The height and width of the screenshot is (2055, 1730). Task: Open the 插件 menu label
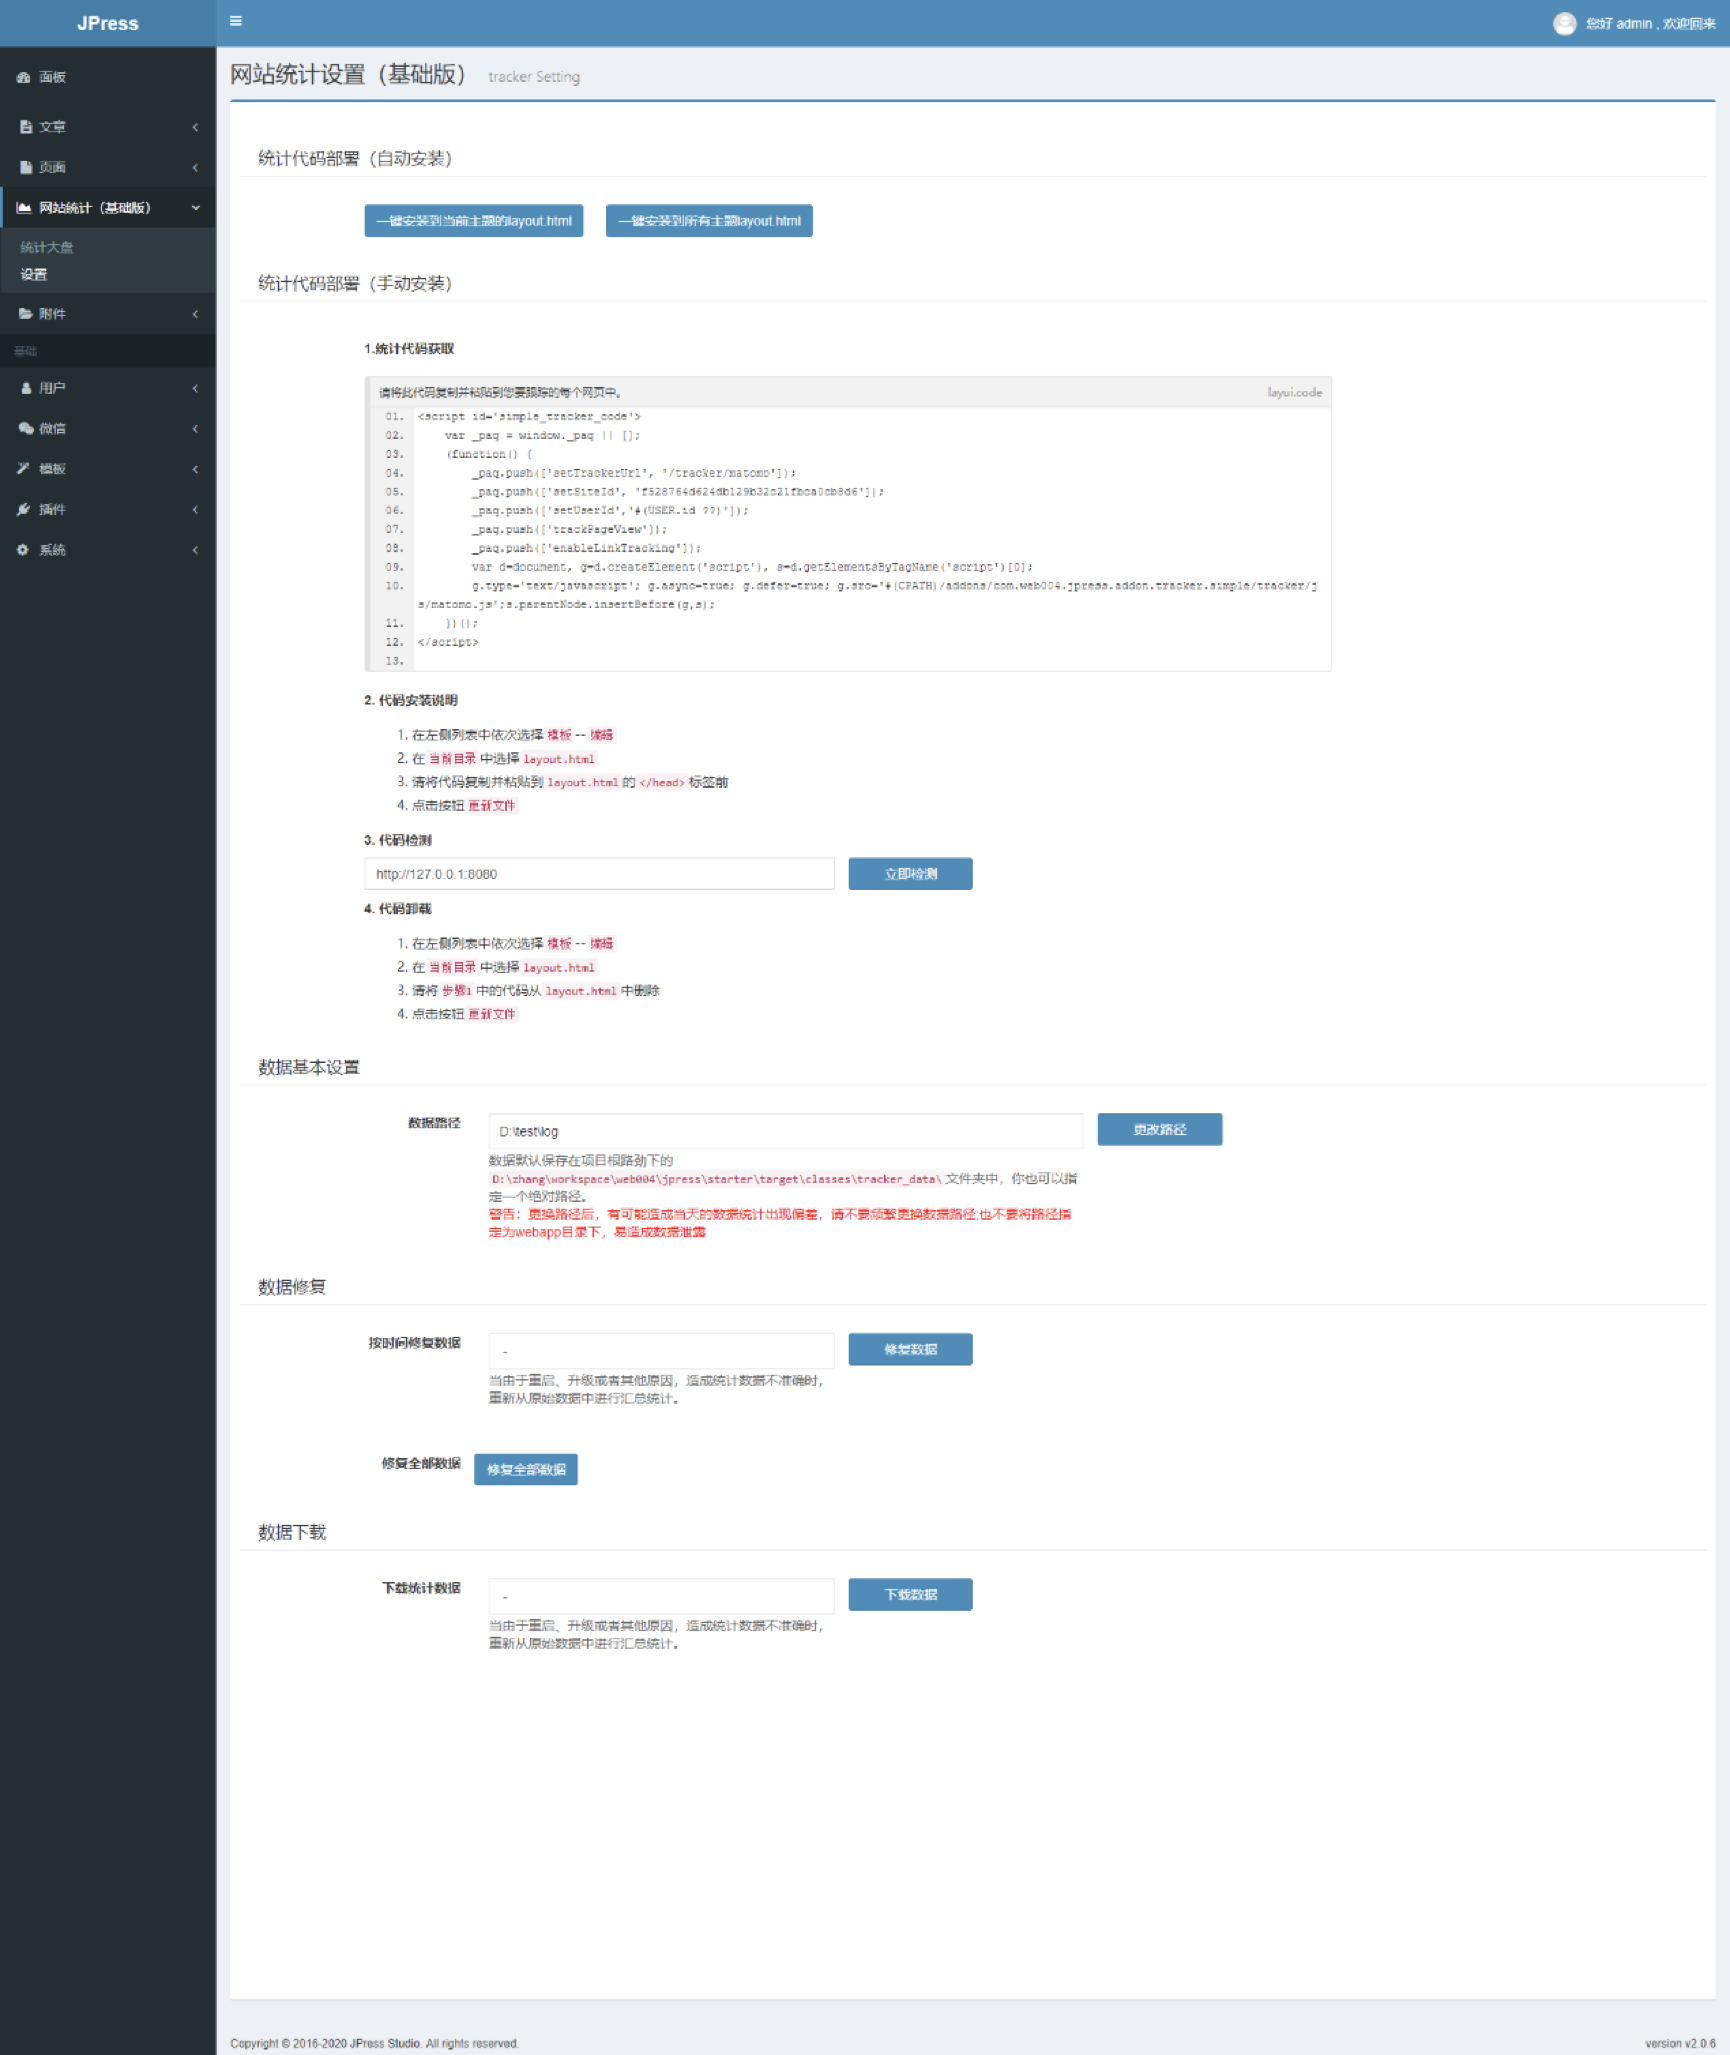pyautogui.click(x=52, y=509)
